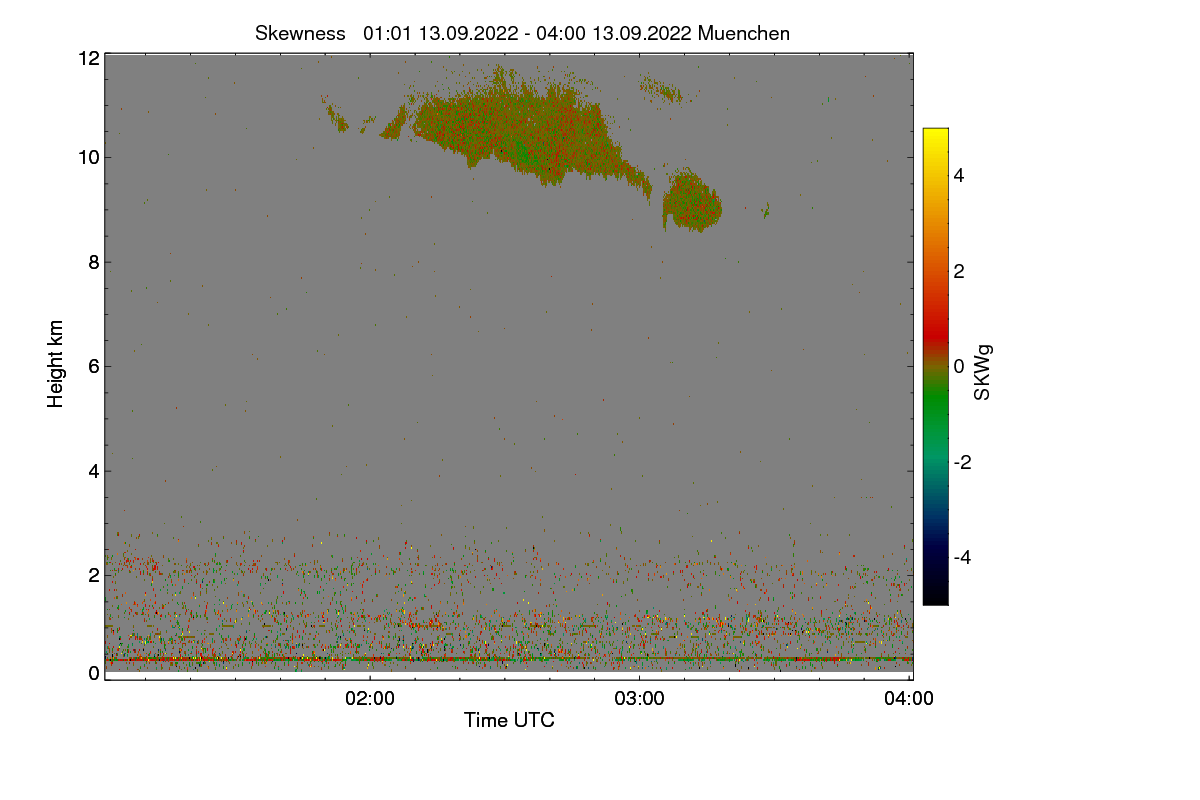Image resolution: width=1200 pixels, height=800 pixels.
Task: Click the small round cloud blob after 03:00
Action: (x=691, y=202)
